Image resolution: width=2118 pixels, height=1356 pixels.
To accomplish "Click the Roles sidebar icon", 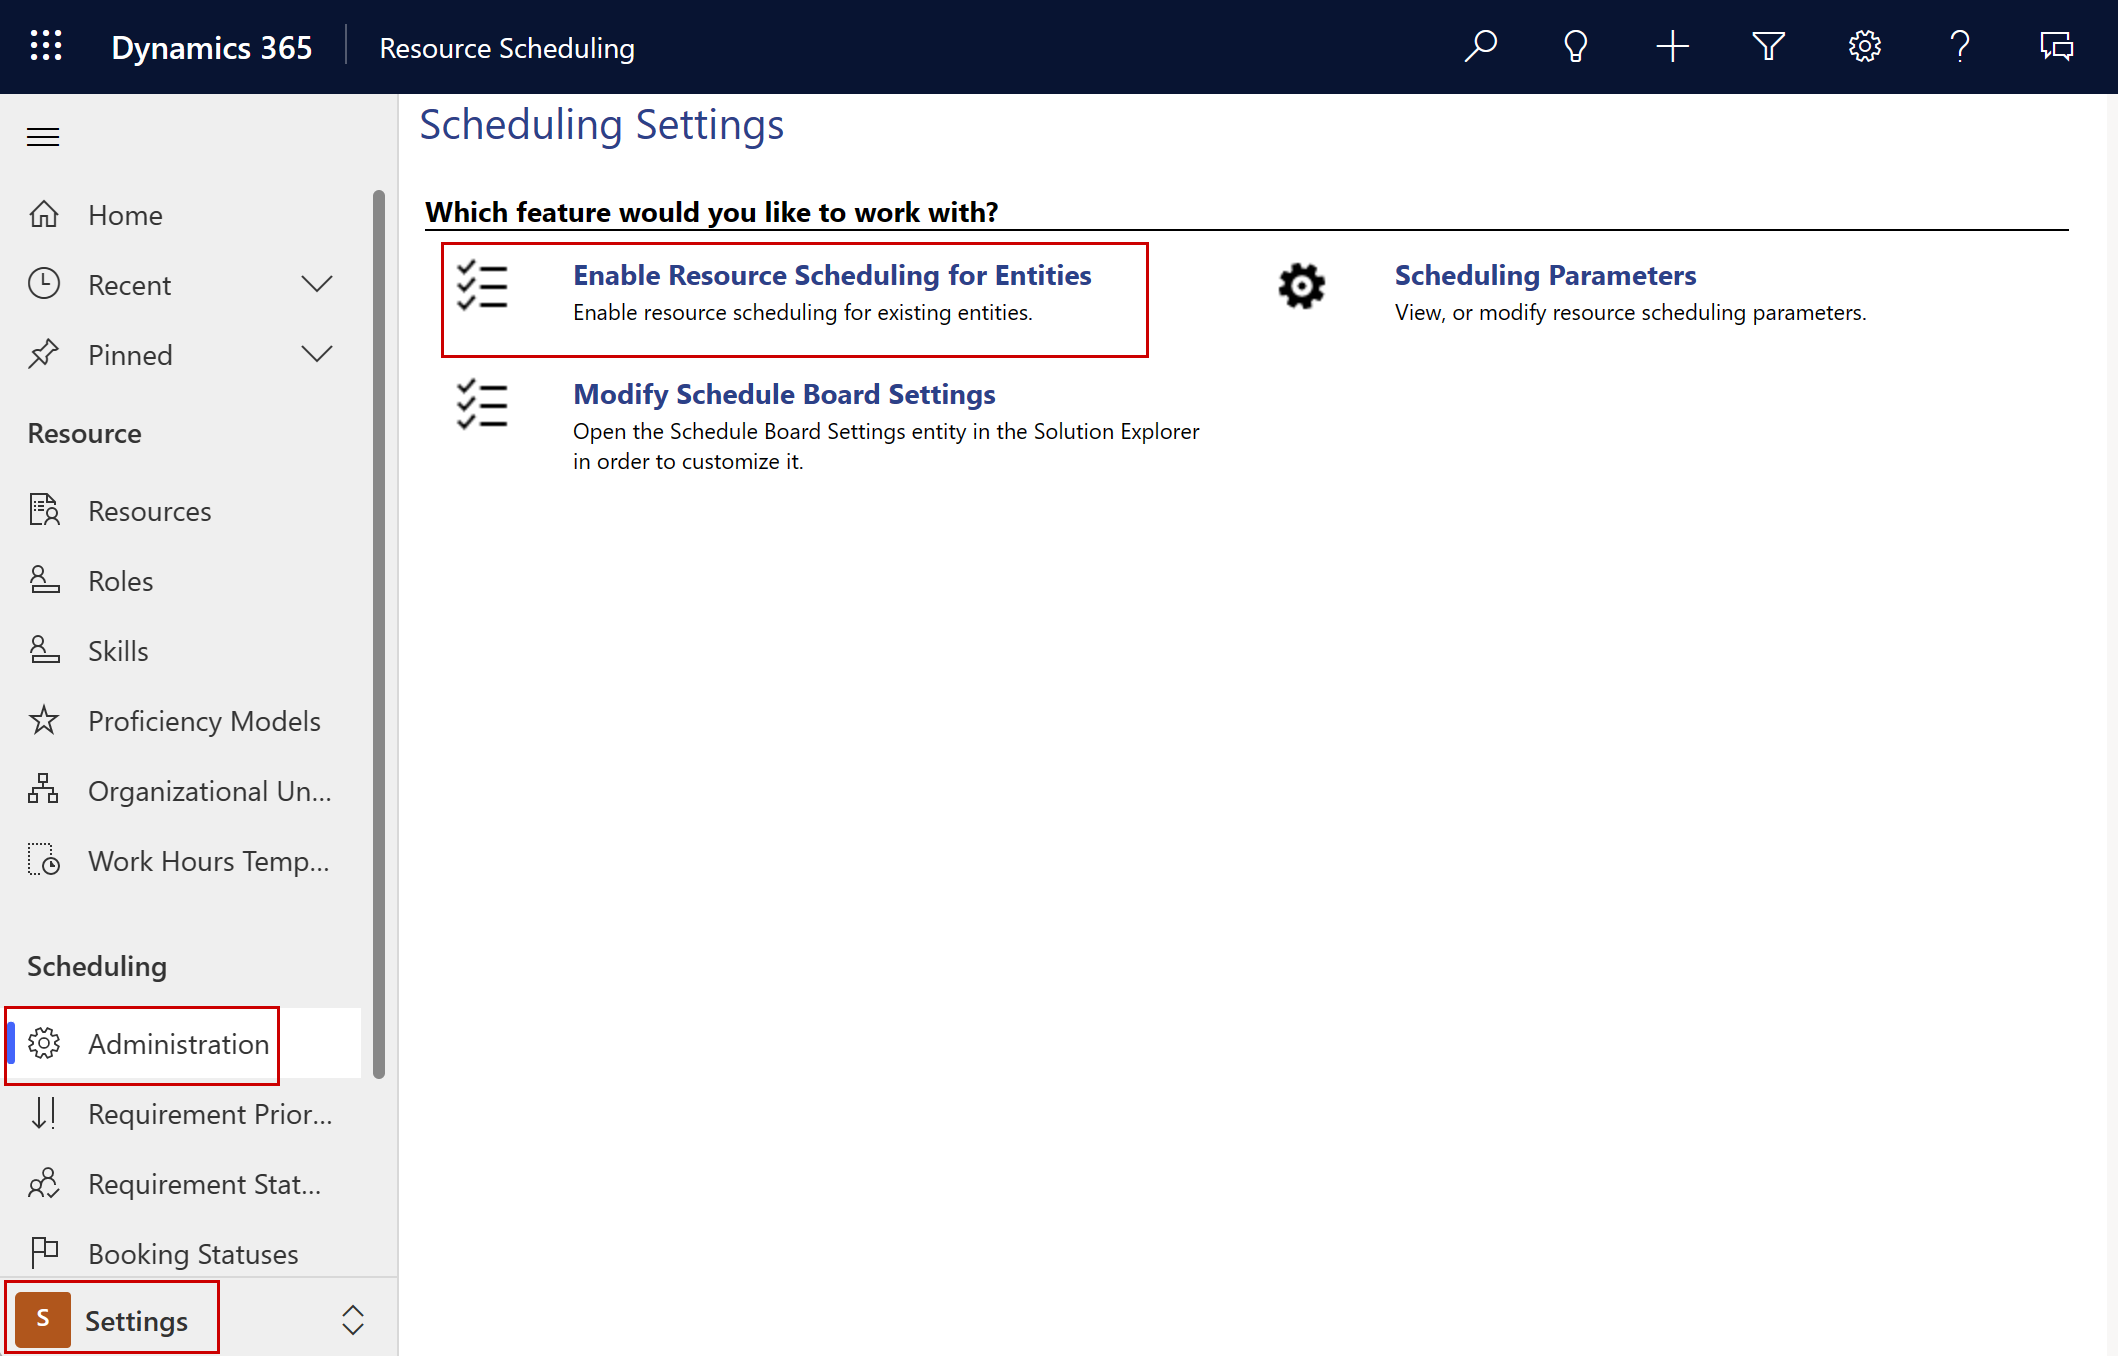I will [42, 579].
